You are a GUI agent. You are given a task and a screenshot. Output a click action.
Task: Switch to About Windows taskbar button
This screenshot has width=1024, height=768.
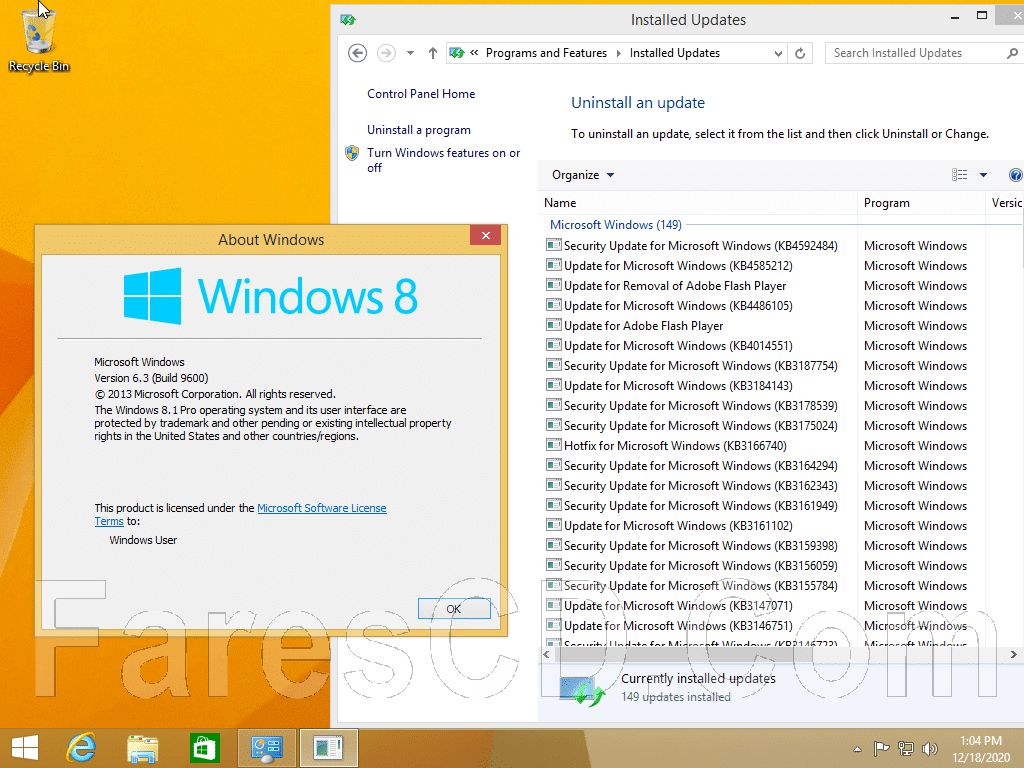click(328, 748)
